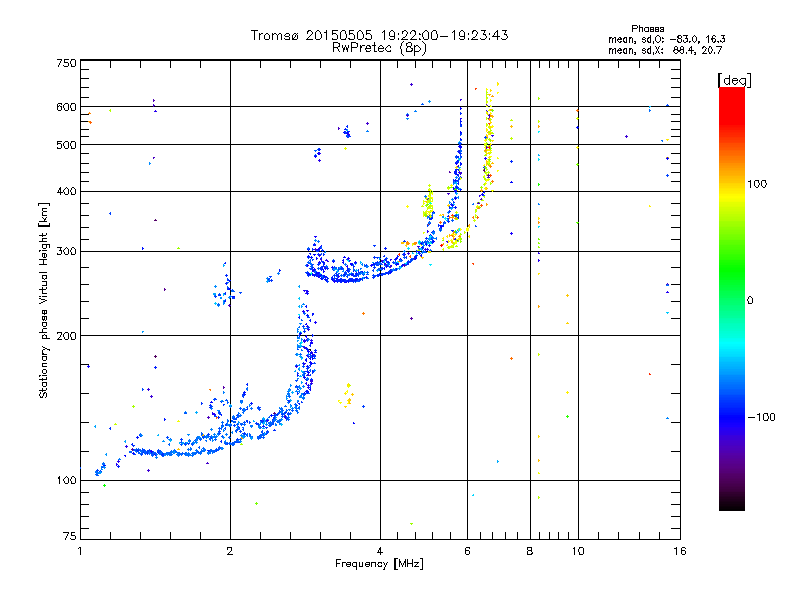800x600 pixels.
Task: Click y-axis tick label '500'
Action: [66, 145]
